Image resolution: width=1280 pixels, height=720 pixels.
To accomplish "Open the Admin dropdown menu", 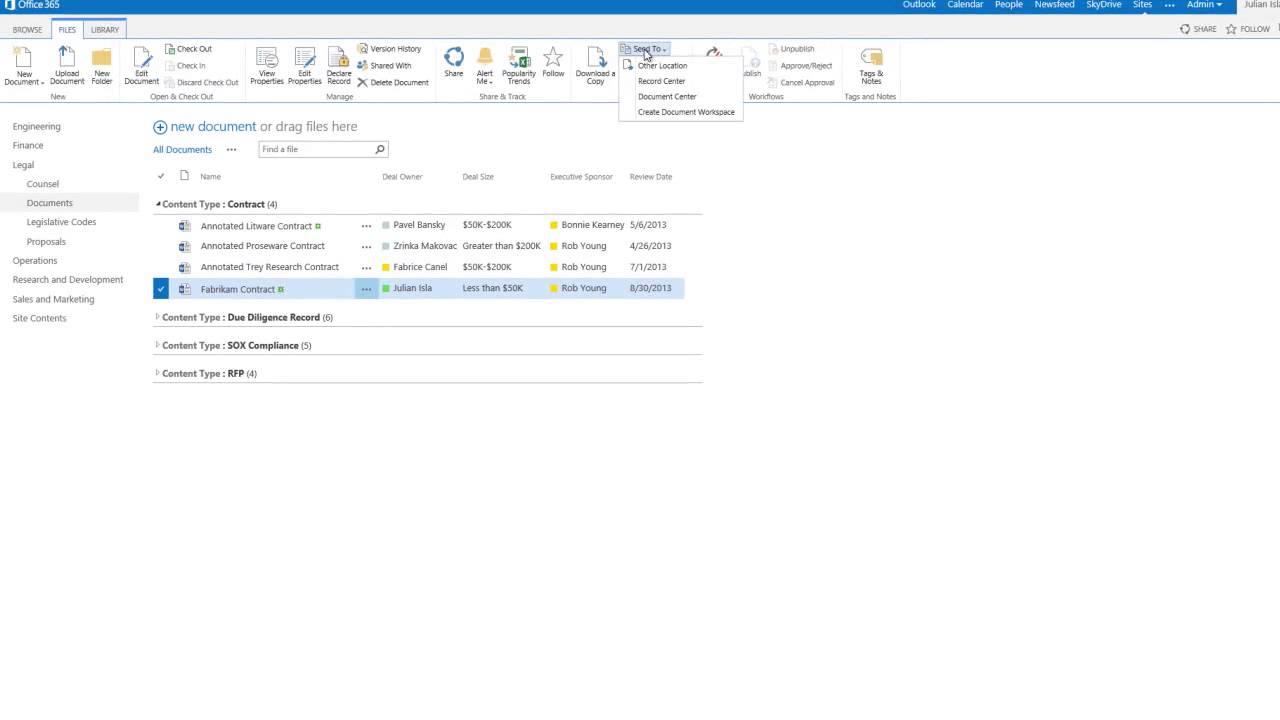I will click(x=1204, y=5).
